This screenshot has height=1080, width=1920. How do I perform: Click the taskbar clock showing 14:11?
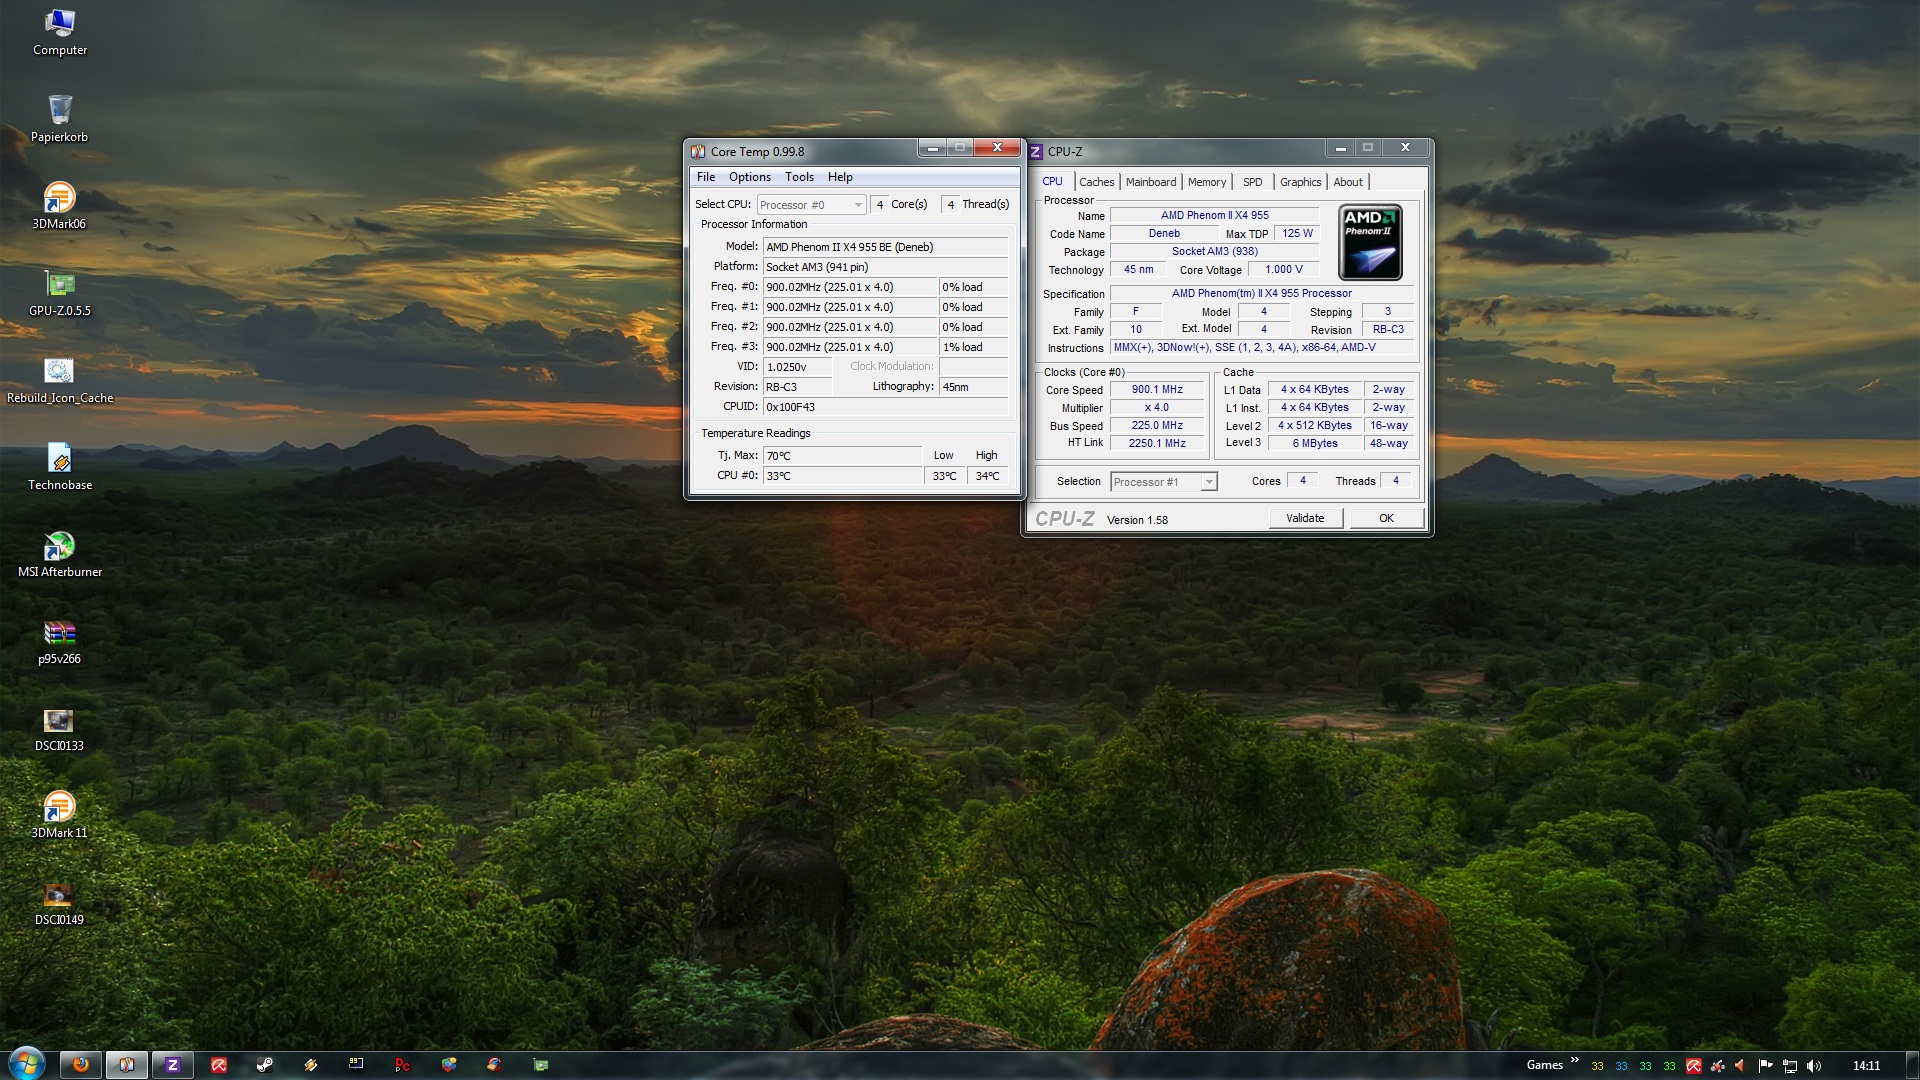1866,1066
